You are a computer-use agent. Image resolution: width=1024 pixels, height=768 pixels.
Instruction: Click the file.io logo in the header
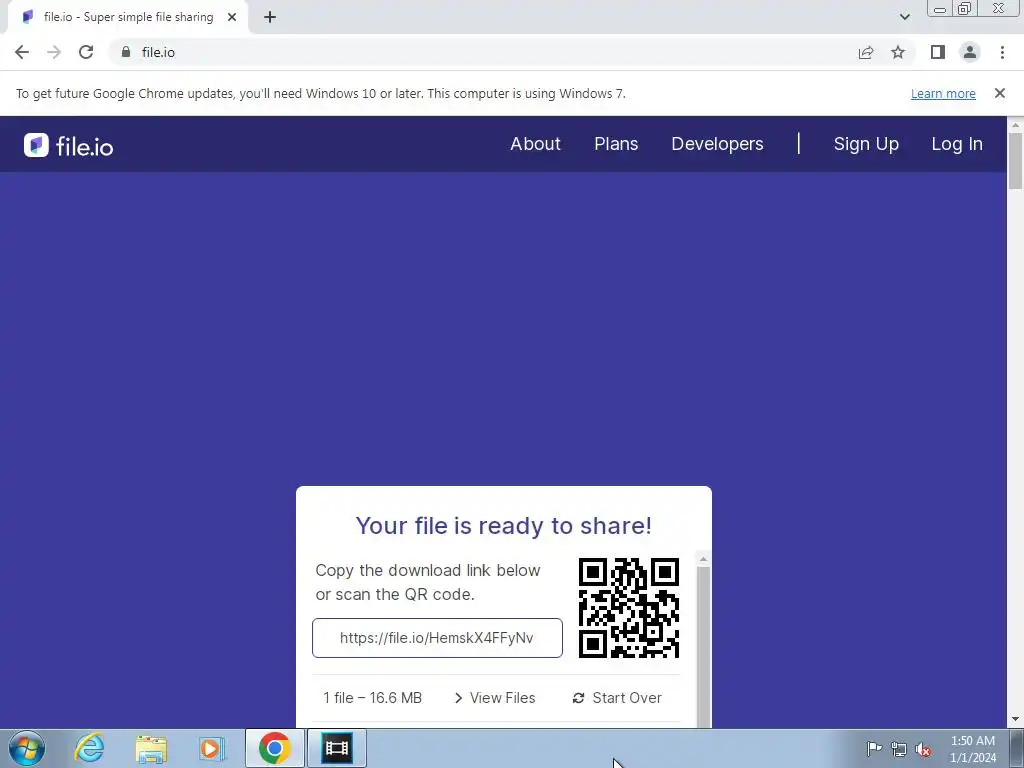[x=69, y=146]
